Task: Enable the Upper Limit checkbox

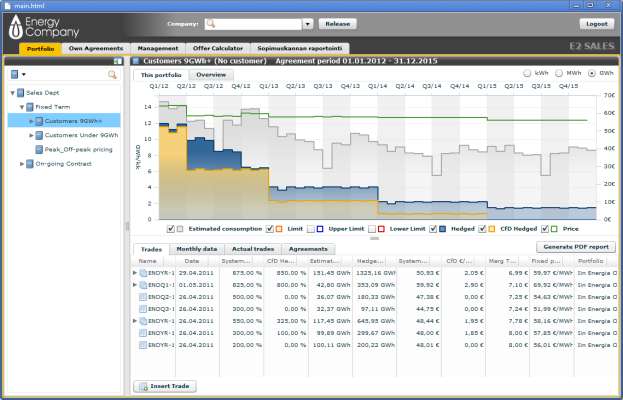Action: click(311, 229)
